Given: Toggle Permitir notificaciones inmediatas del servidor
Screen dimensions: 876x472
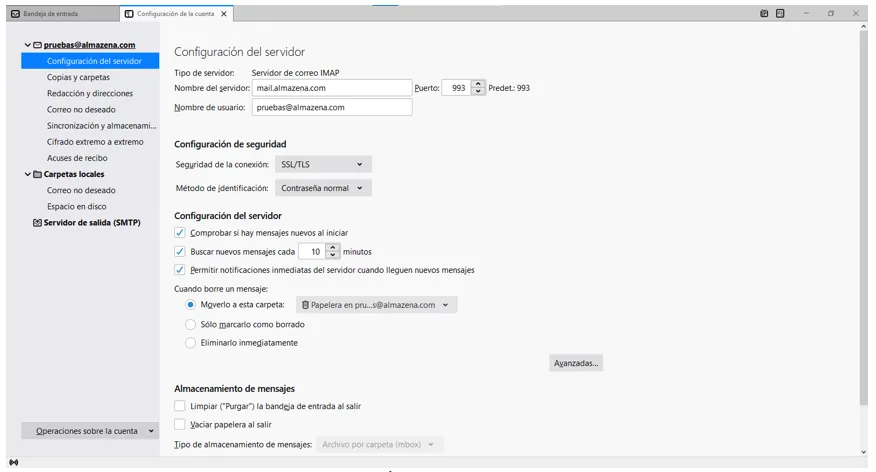Looking at the screenshot, I should [x=179, y=270].
